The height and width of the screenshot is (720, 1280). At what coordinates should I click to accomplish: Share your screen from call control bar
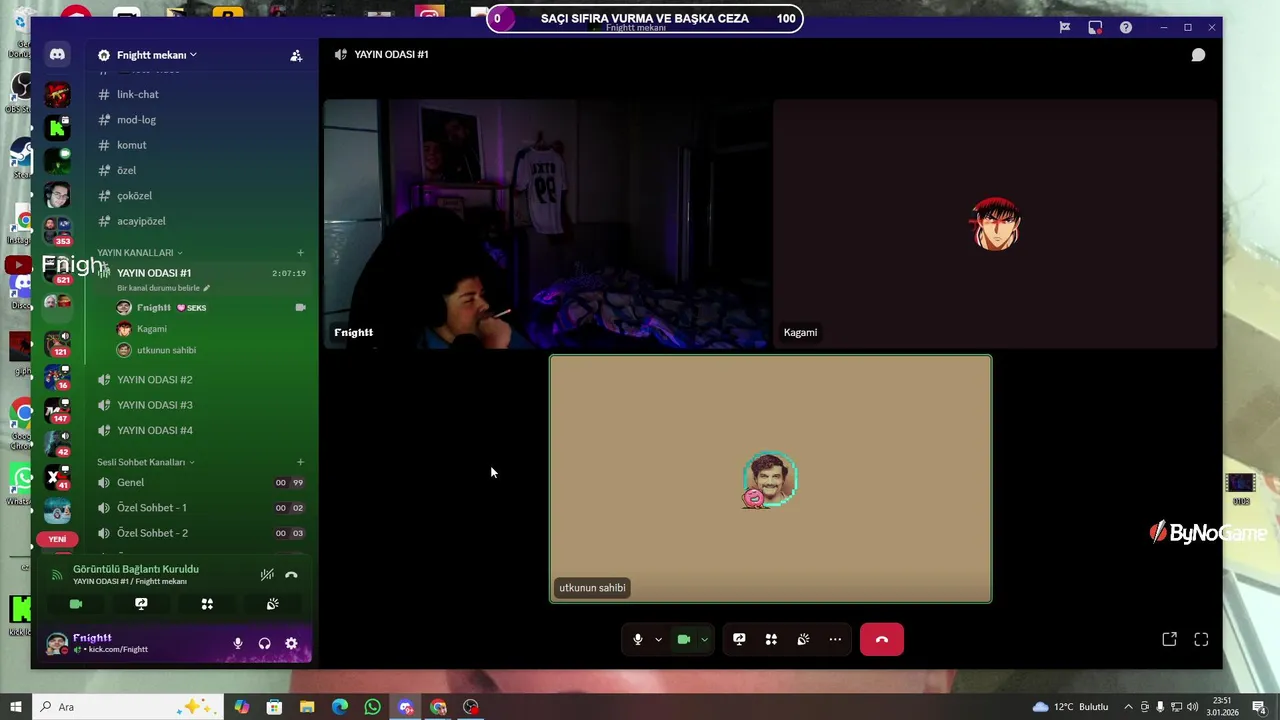tap(739, 640)
